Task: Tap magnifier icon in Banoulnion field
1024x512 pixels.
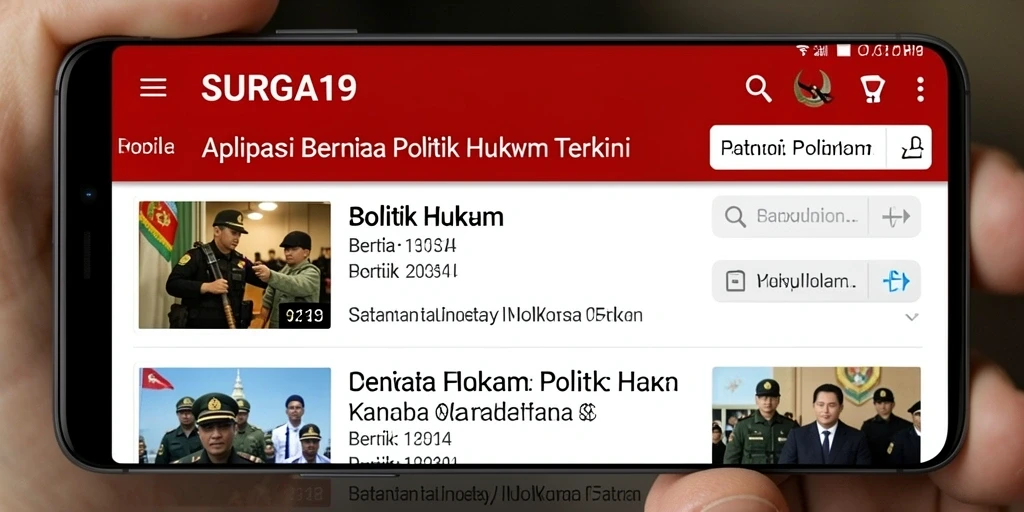Action: click(735, 217)
